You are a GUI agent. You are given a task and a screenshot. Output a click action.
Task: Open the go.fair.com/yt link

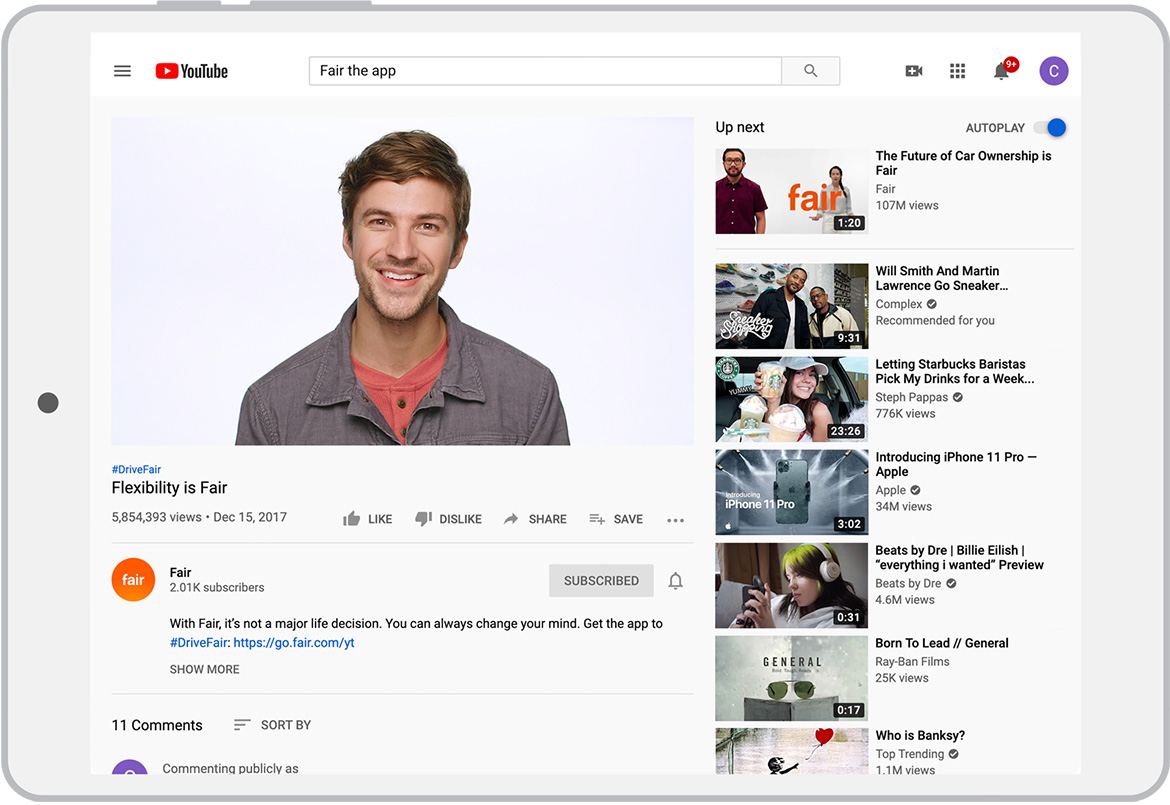[294, 642]
